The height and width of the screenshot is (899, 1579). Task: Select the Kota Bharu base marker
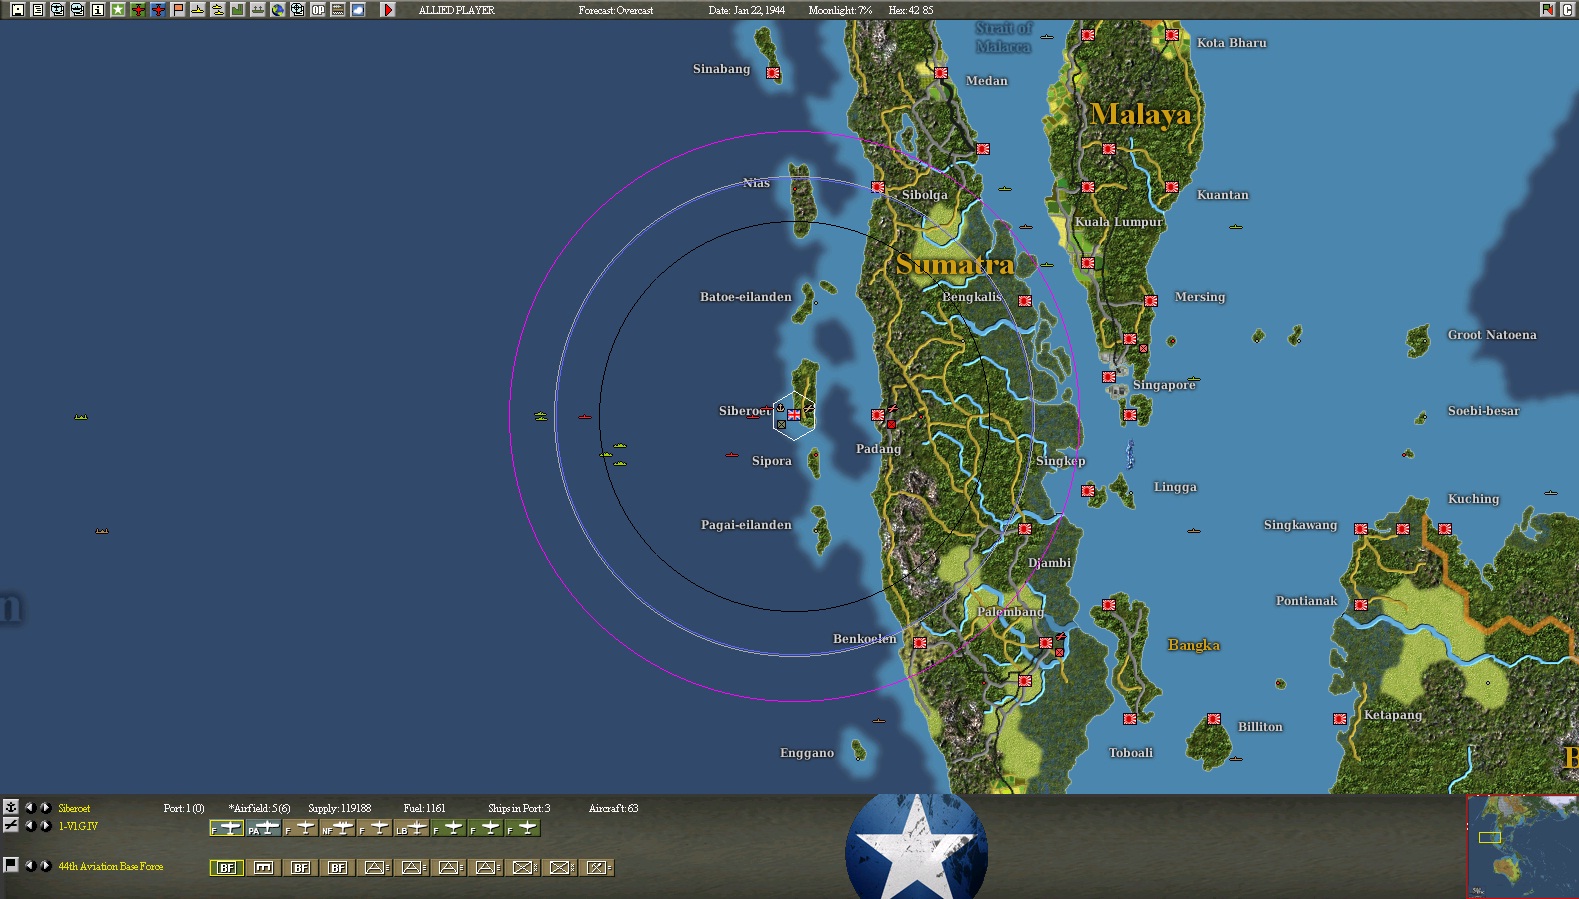point(1172,35)
